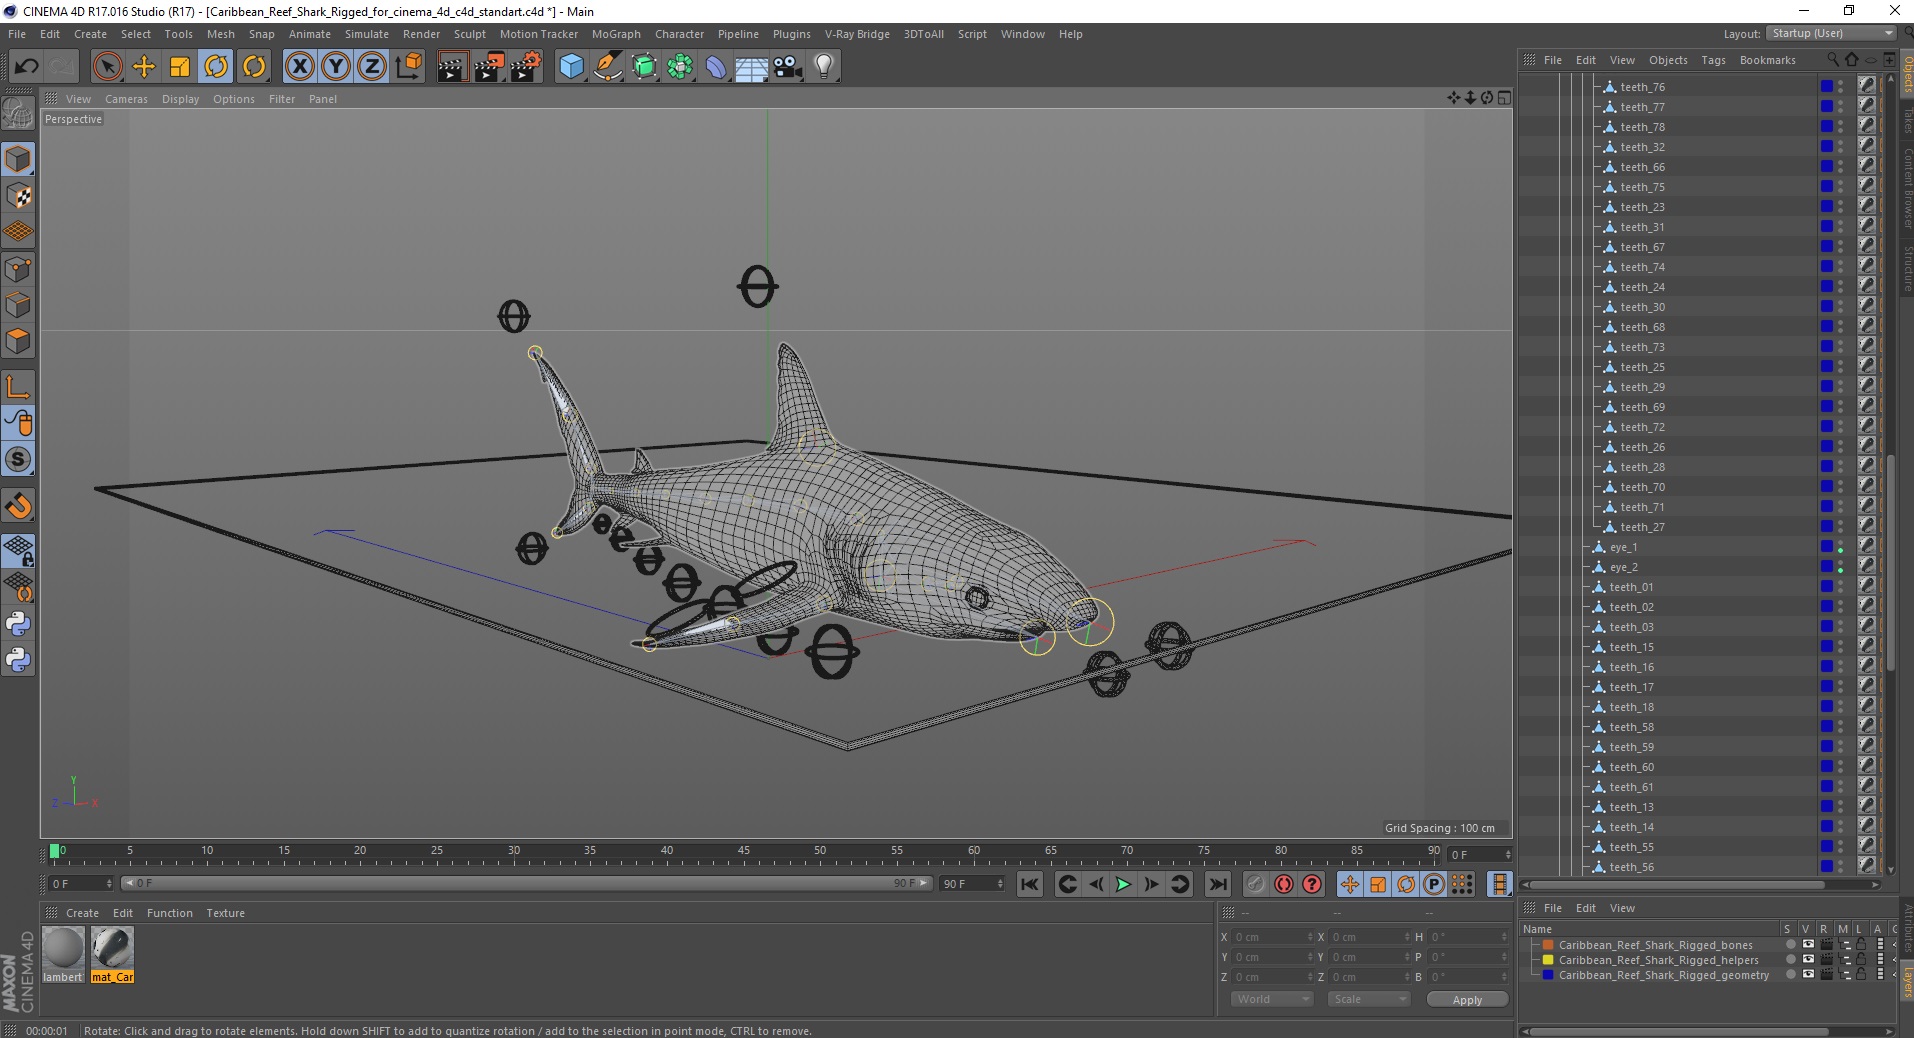Open the Array modeling objects icon
This screenshot has height=1038, width=1914.
coord(680,66)
